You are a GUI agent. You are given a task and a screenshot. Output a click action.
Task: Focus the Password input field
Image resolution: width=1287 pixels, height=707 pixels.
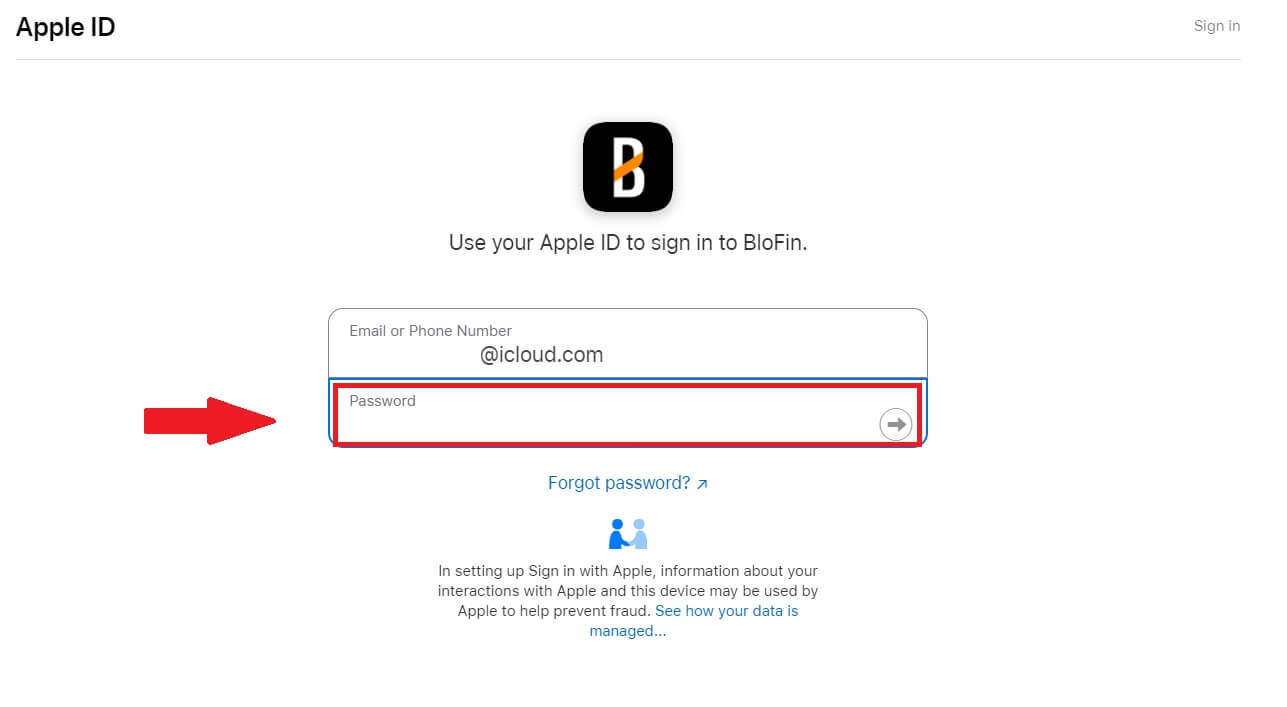[628, 414]
